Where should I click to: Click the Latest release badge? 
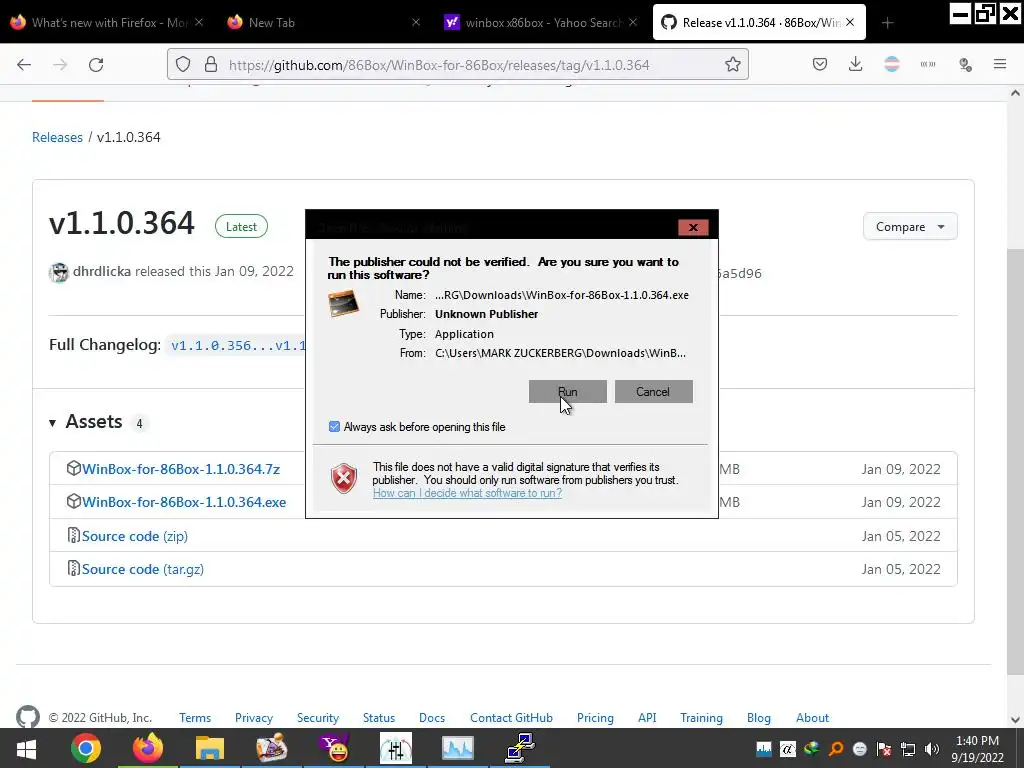(241, 227)
